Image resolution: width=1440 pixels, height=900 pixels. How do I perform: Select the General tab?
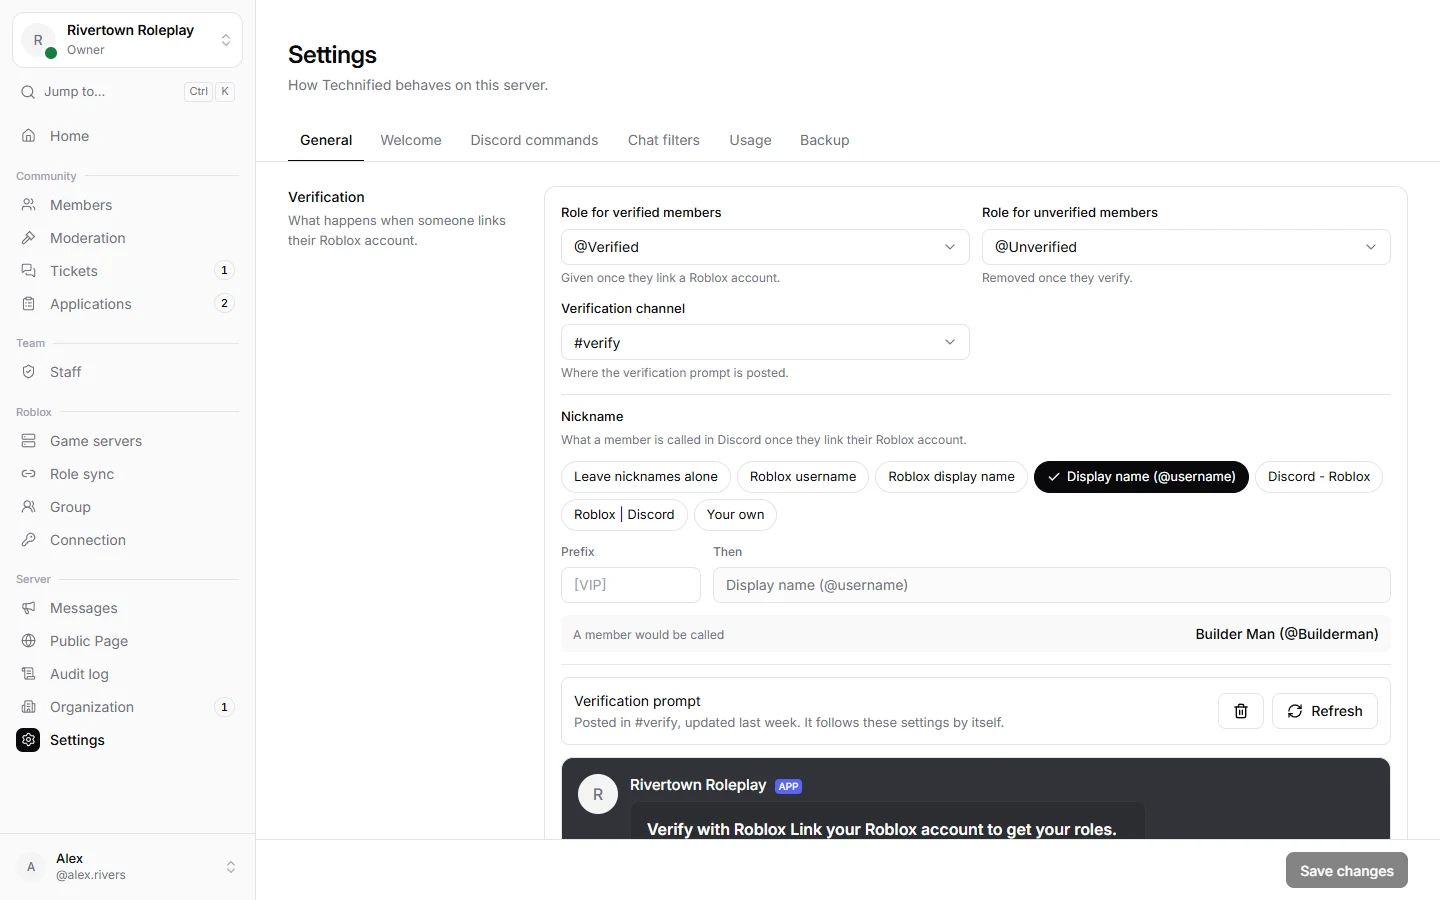tap(326, 140)
